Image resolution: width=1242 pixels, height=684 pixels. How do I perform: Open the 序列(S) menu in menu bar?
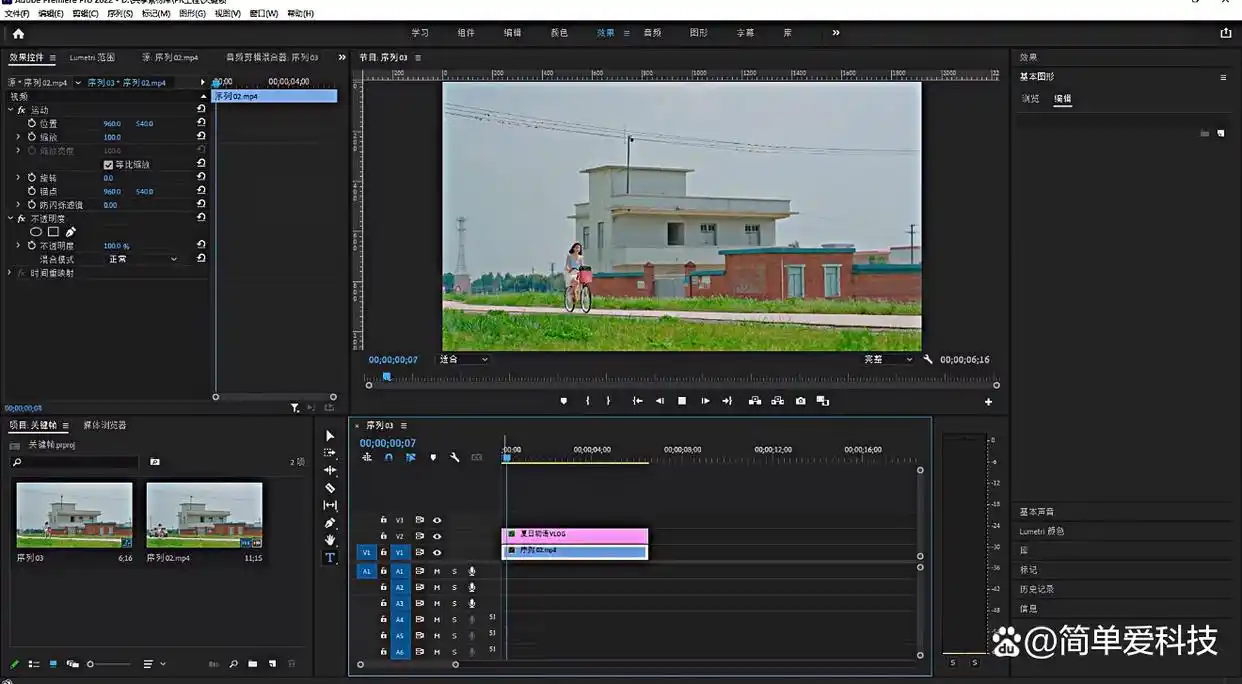pyautogui.click(x=120, y=14)
